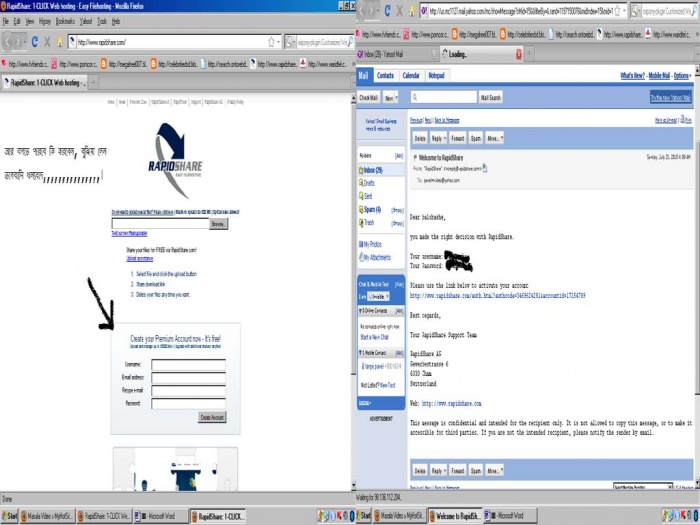The width and height of the screenshot is (700, 525).
Task: Click upper Spam button above message
Action: click(x=476, y=138)
